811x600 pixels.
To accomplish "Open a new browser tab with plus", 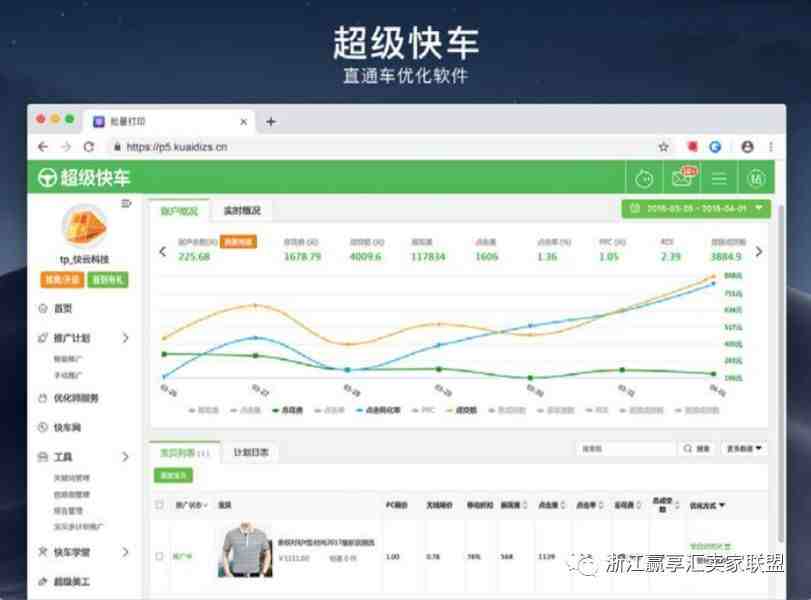I will (x=271, y=122).
